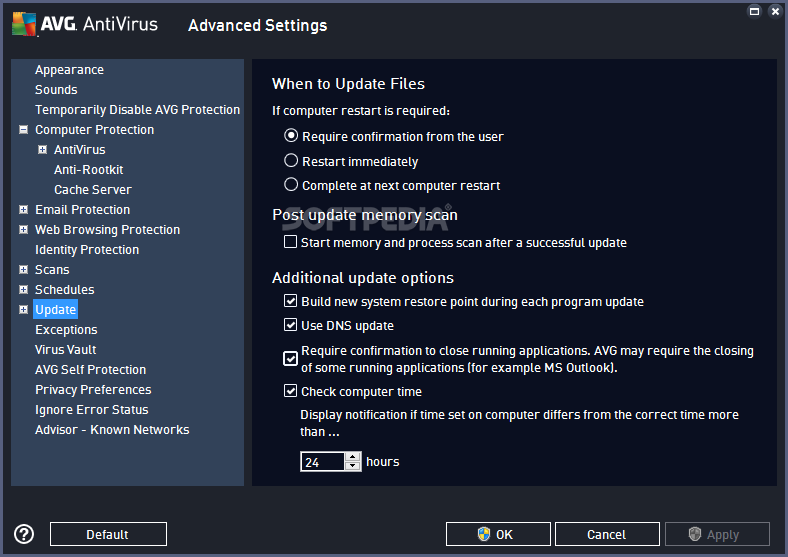
Task: Click the Apply button
Action: tap(717, 534)
